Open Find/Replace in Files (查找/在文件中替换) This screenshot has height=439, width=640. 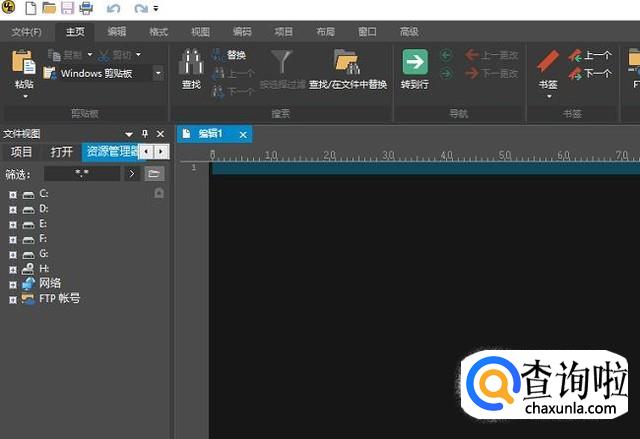pos(347,65)
